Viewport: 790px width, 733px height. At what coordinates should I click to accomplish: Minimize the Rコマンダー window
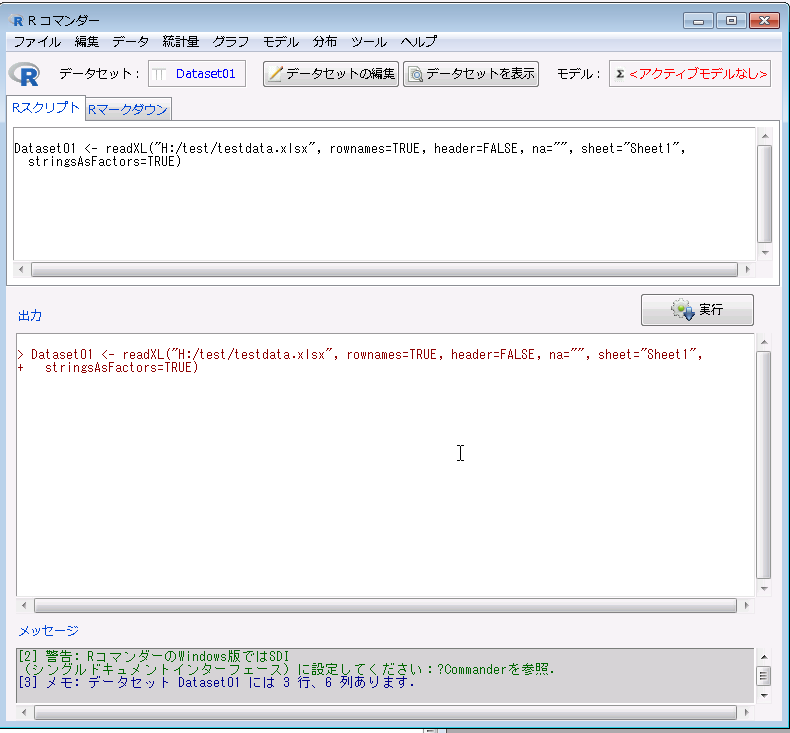(698, 21)
